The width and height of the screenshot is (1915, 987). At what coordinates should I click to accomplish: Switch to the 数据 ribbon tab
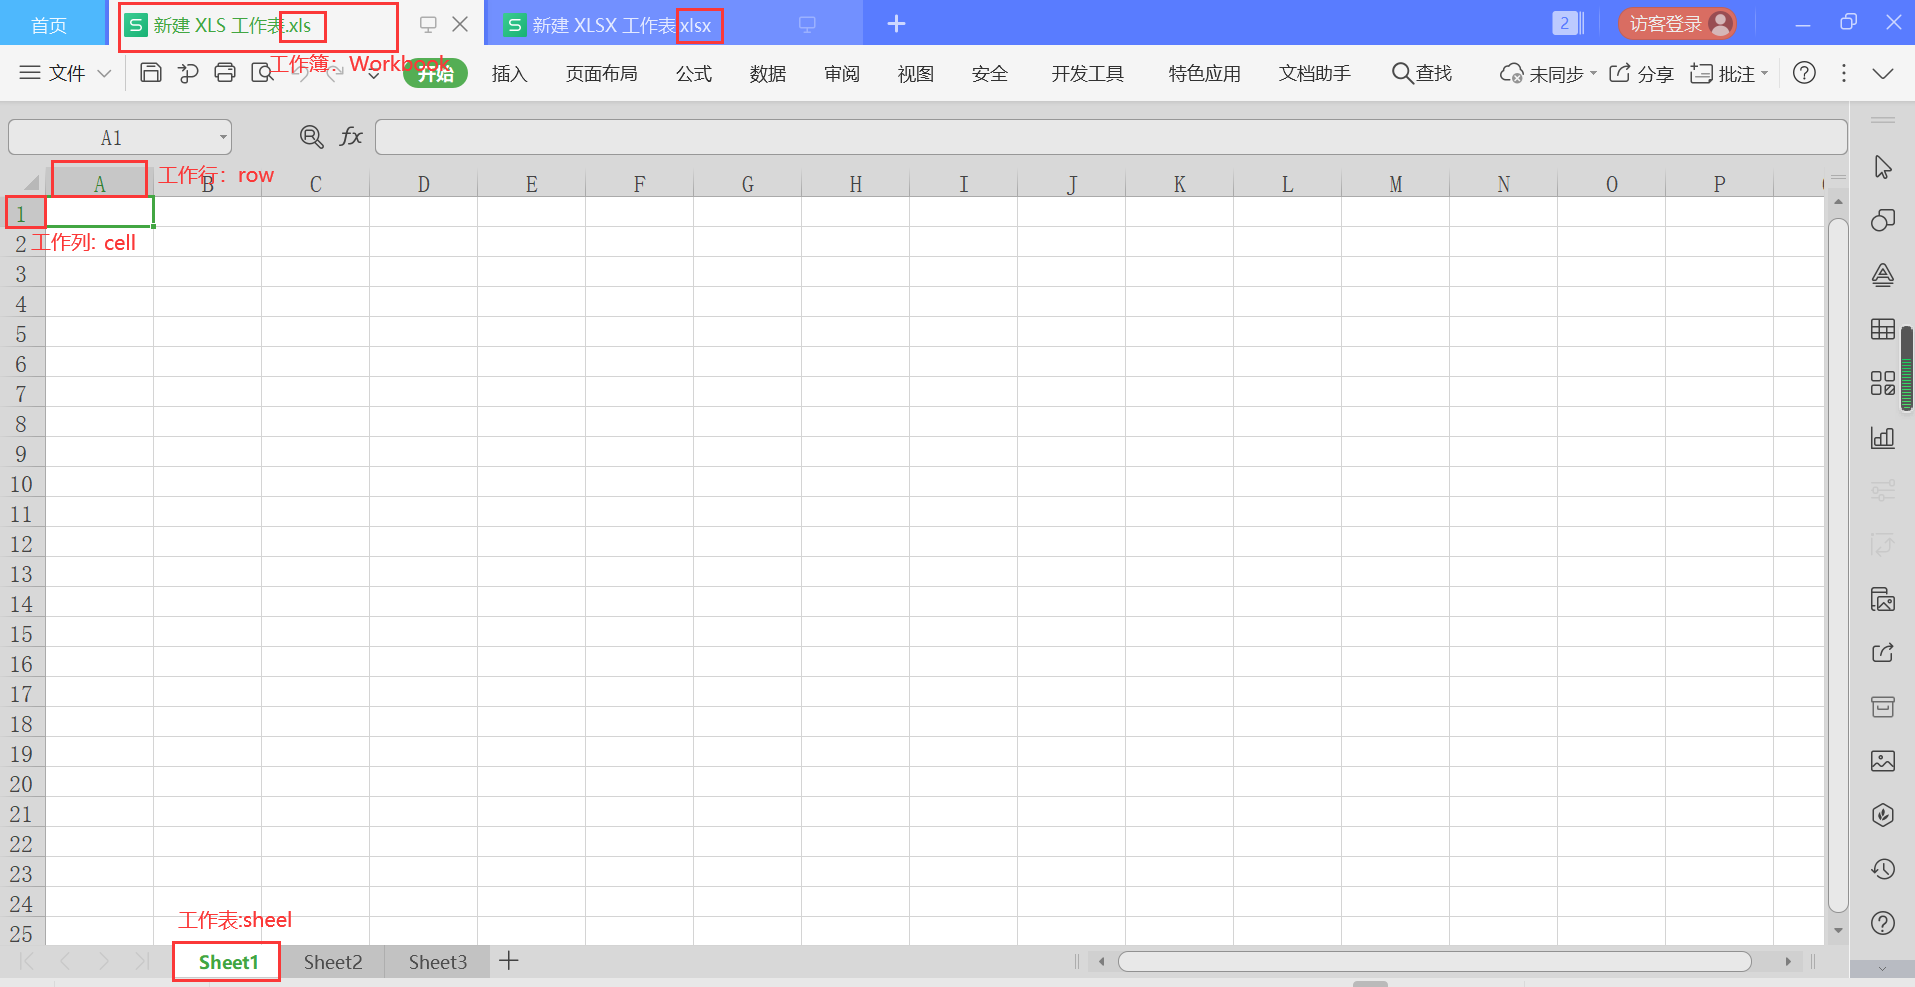click(766, 73)
